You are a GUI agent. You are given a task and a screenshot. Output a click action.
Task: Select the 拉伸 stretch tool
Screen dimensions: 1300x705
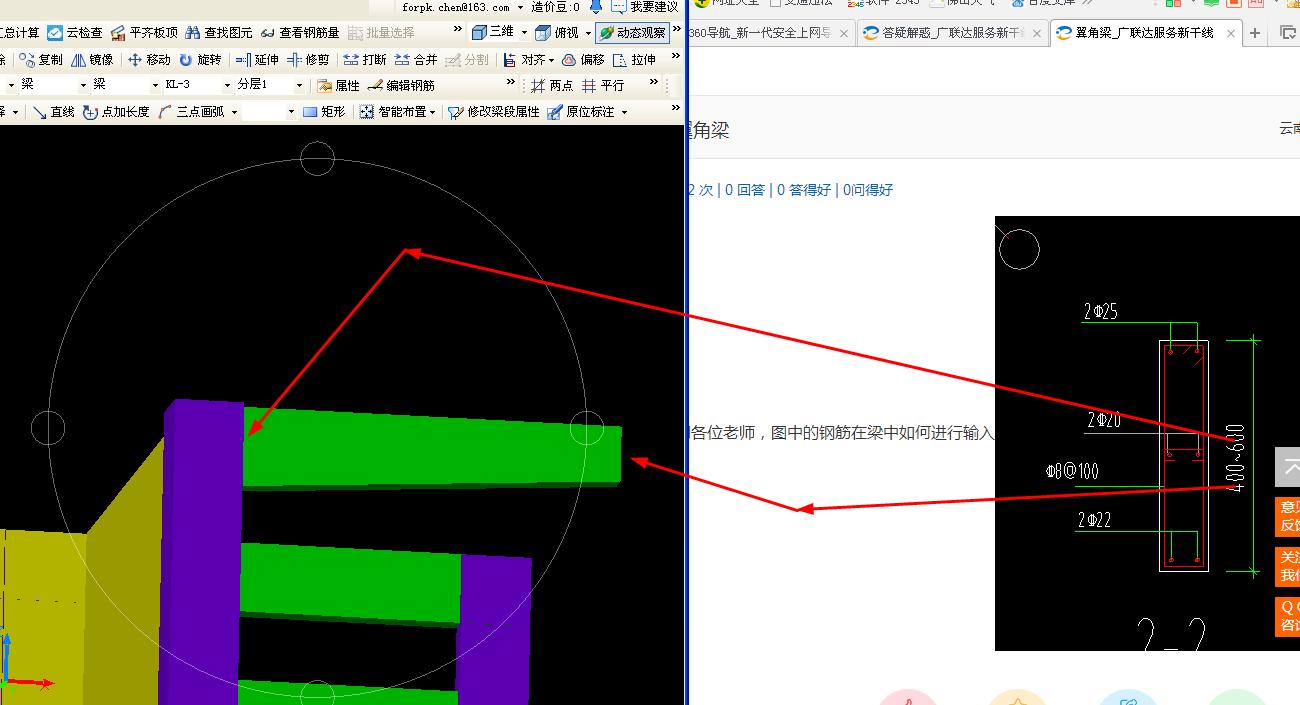pos(634,60)
